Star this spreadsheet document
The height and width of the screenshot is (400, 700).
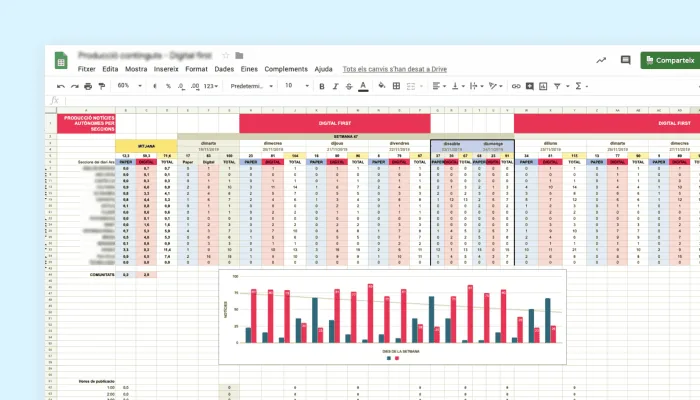[x=225, y=55]
